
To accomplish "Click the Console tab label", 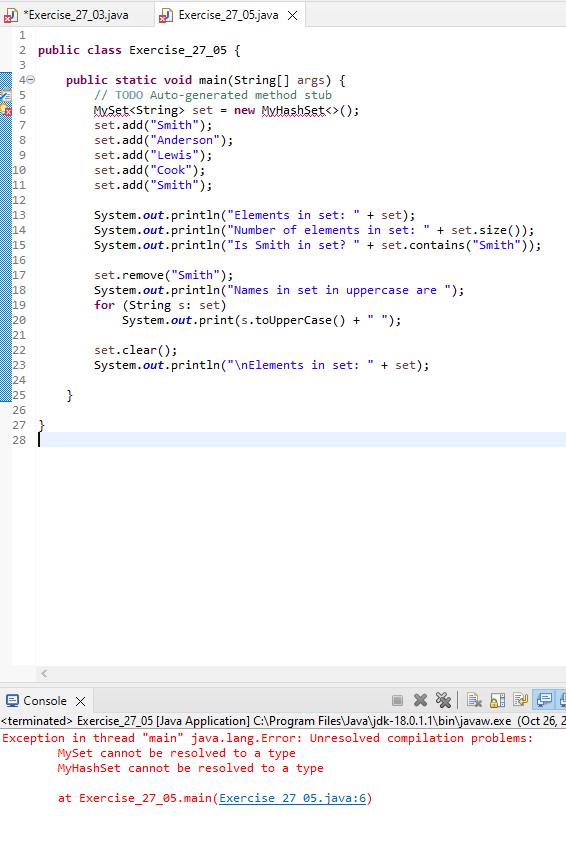I will pos(44,701).
